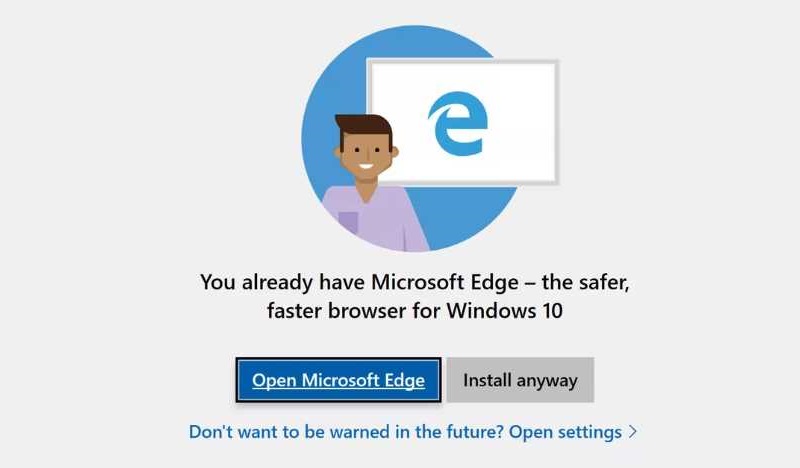Click the chevron arrow after Open settings
The image size is (800, 468).
coord(633,432)
